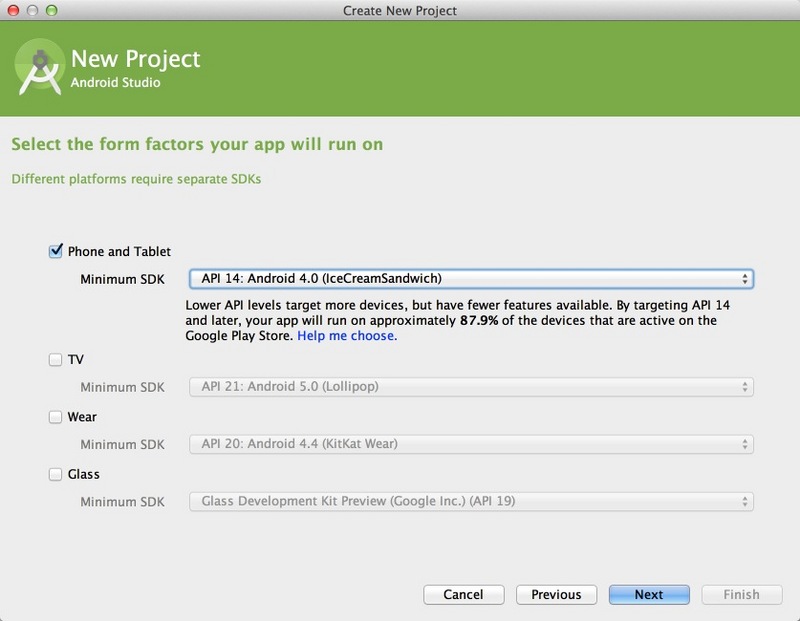
Task: Click the Create New Project title bar
Action: [400, 11]
